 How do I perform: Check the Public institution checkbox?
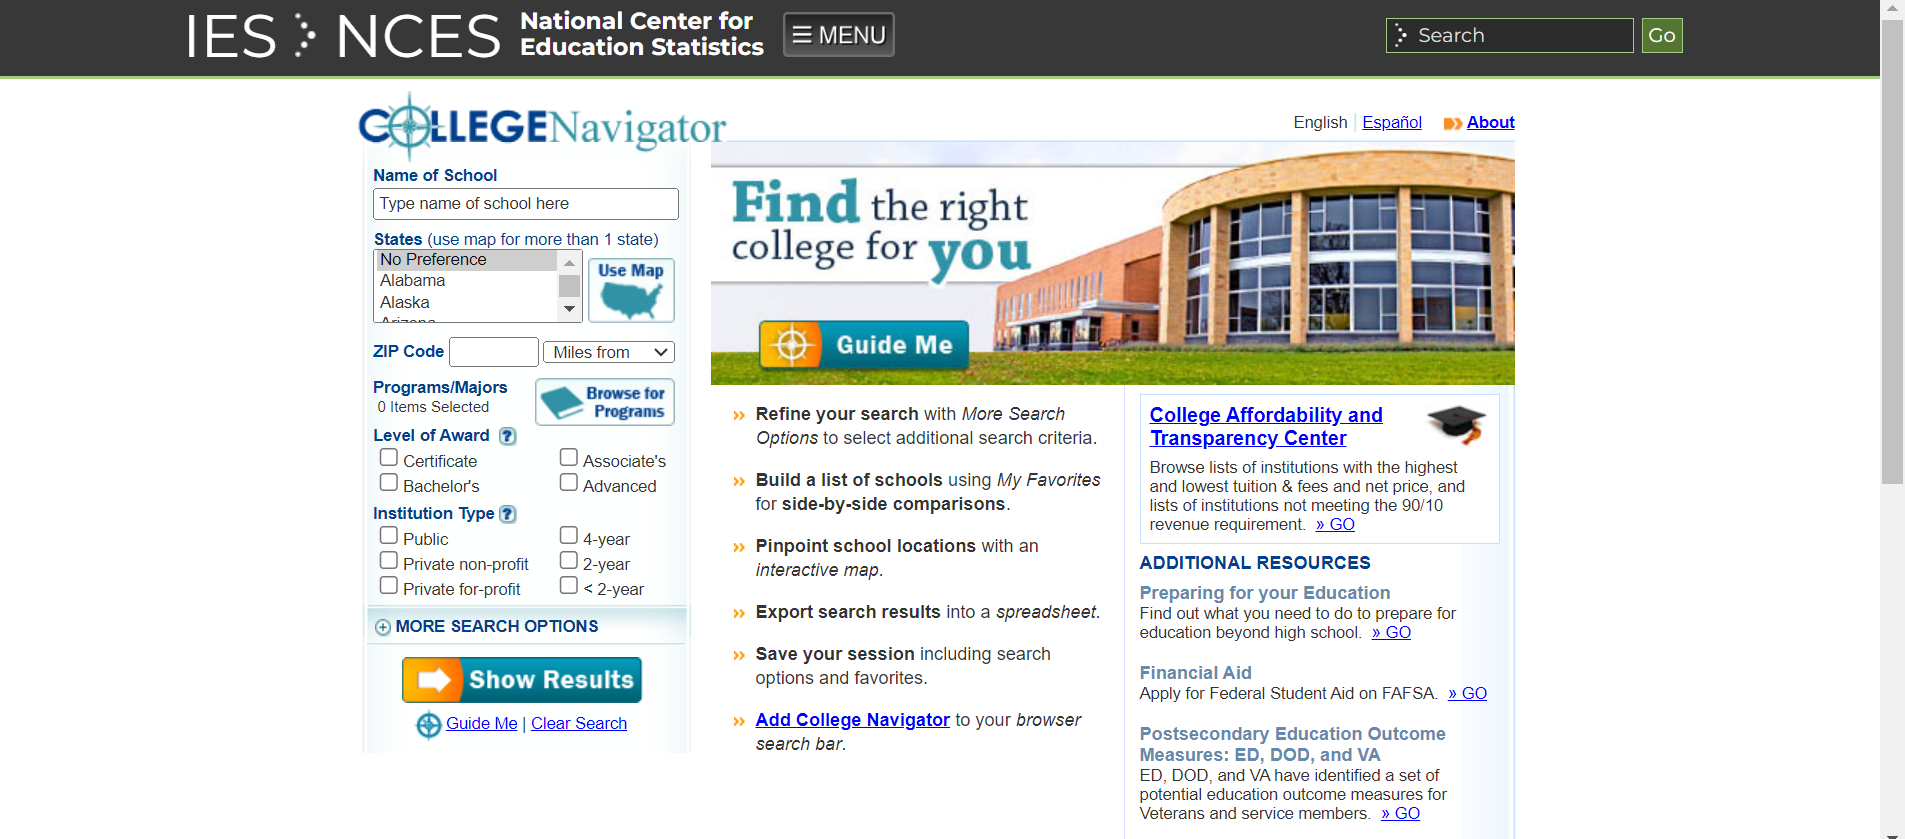[x=389, y=535]
